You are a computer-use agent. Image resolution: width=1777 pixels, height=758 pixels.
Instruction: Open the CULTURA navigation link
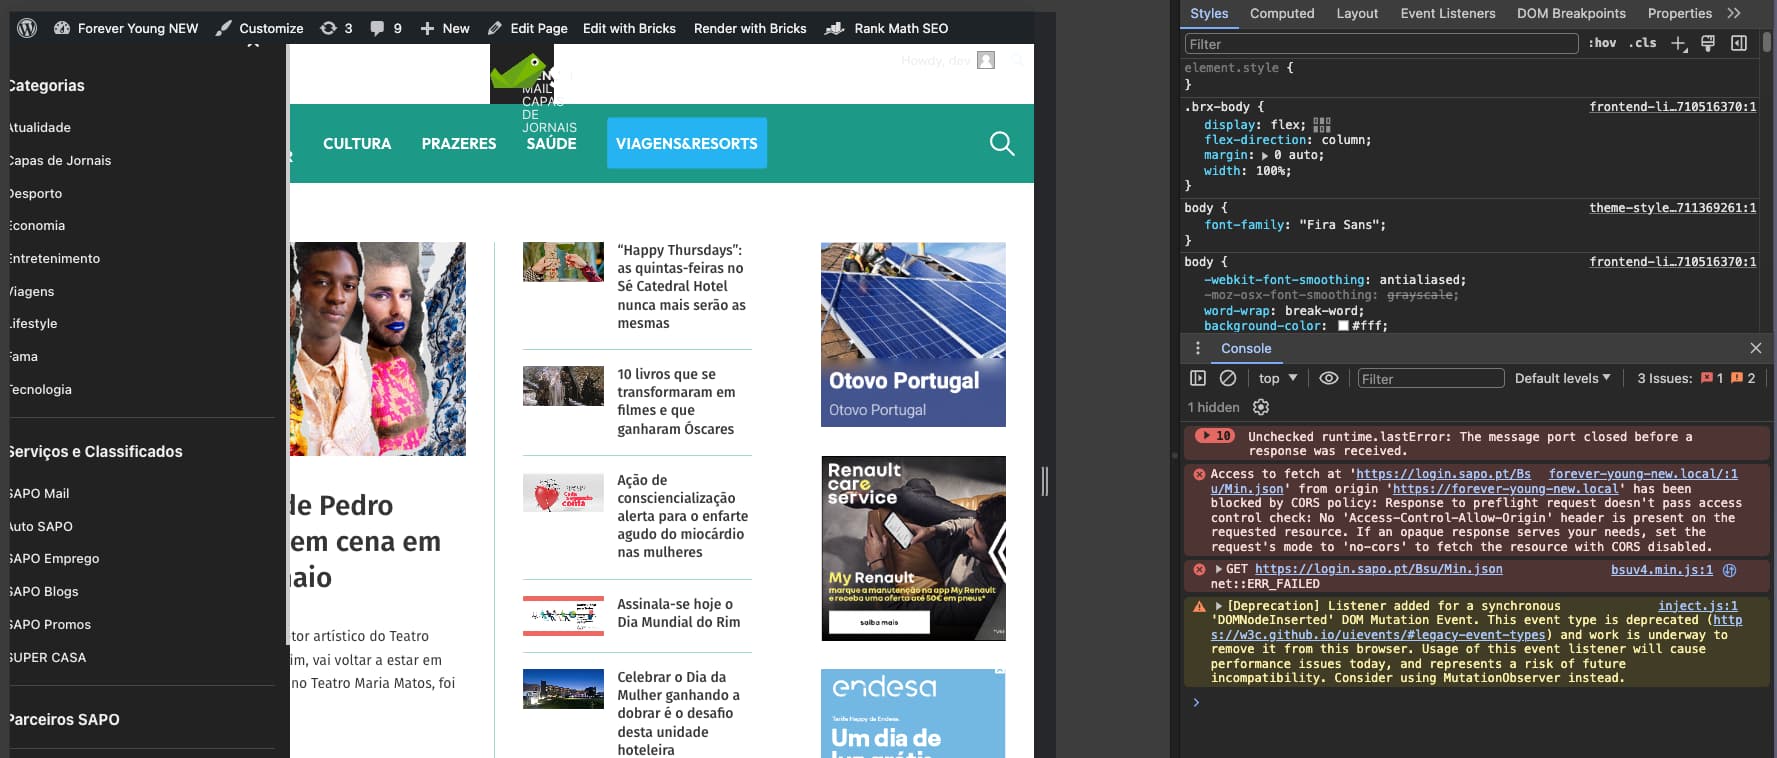tap(357, 143)
